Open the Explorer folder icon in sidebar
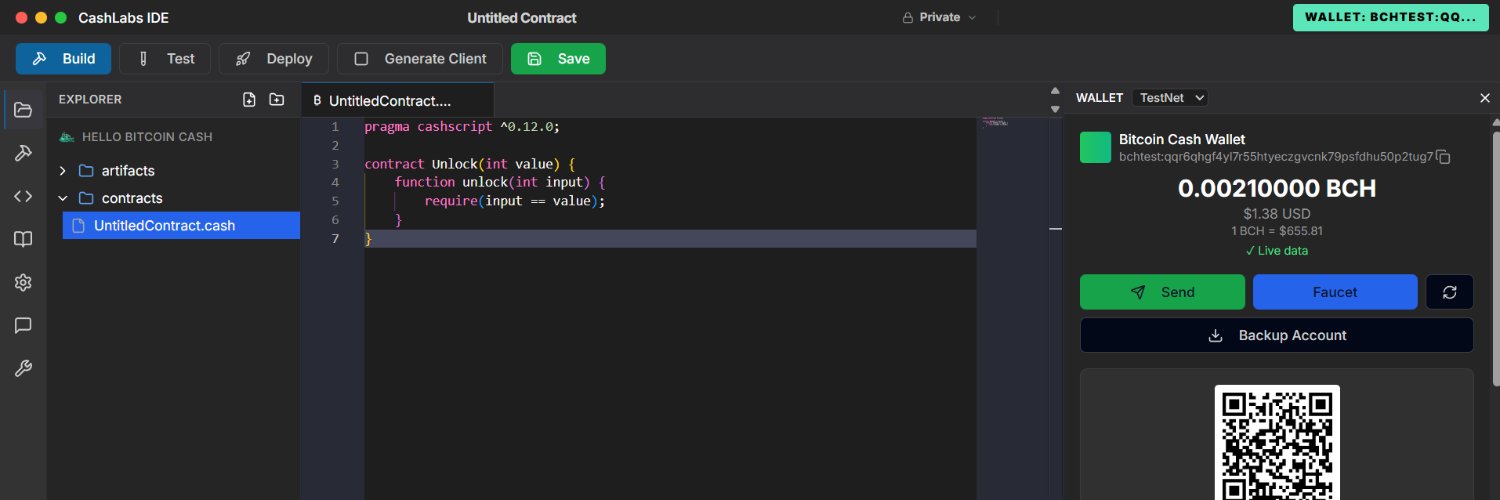This screenshot has height=500, width=1500. tap(23, 110)
